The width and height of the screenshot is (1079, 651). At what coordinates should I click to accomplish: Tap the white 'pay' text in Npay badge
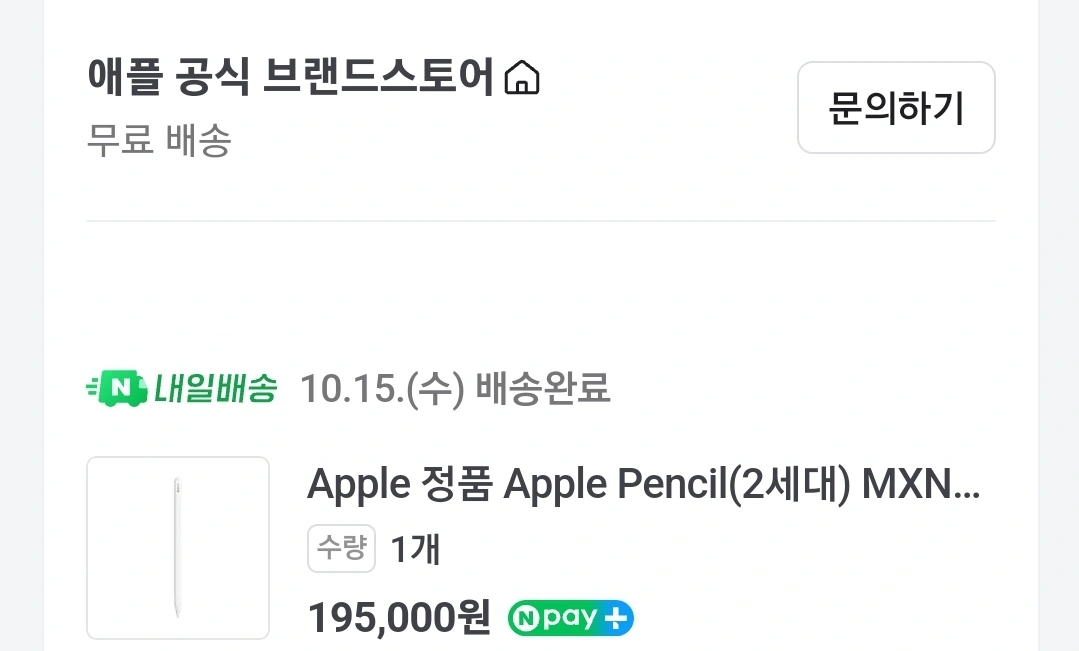[569, 619]
